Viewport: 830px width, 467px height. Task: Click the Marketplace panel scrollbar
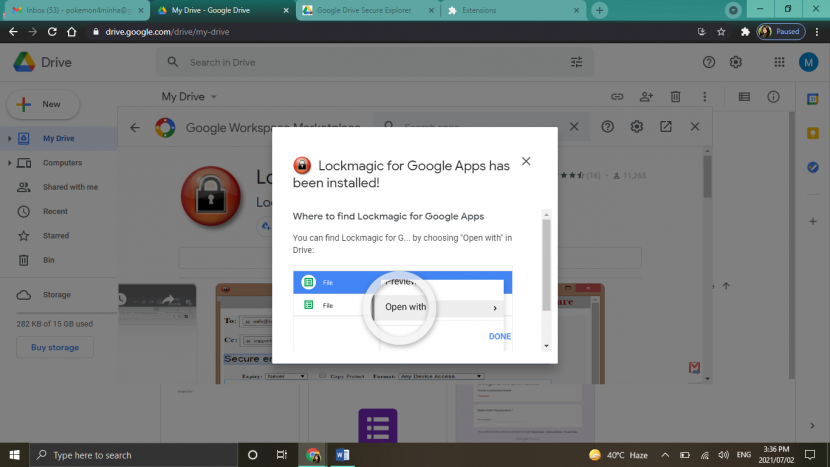[707, 177]
